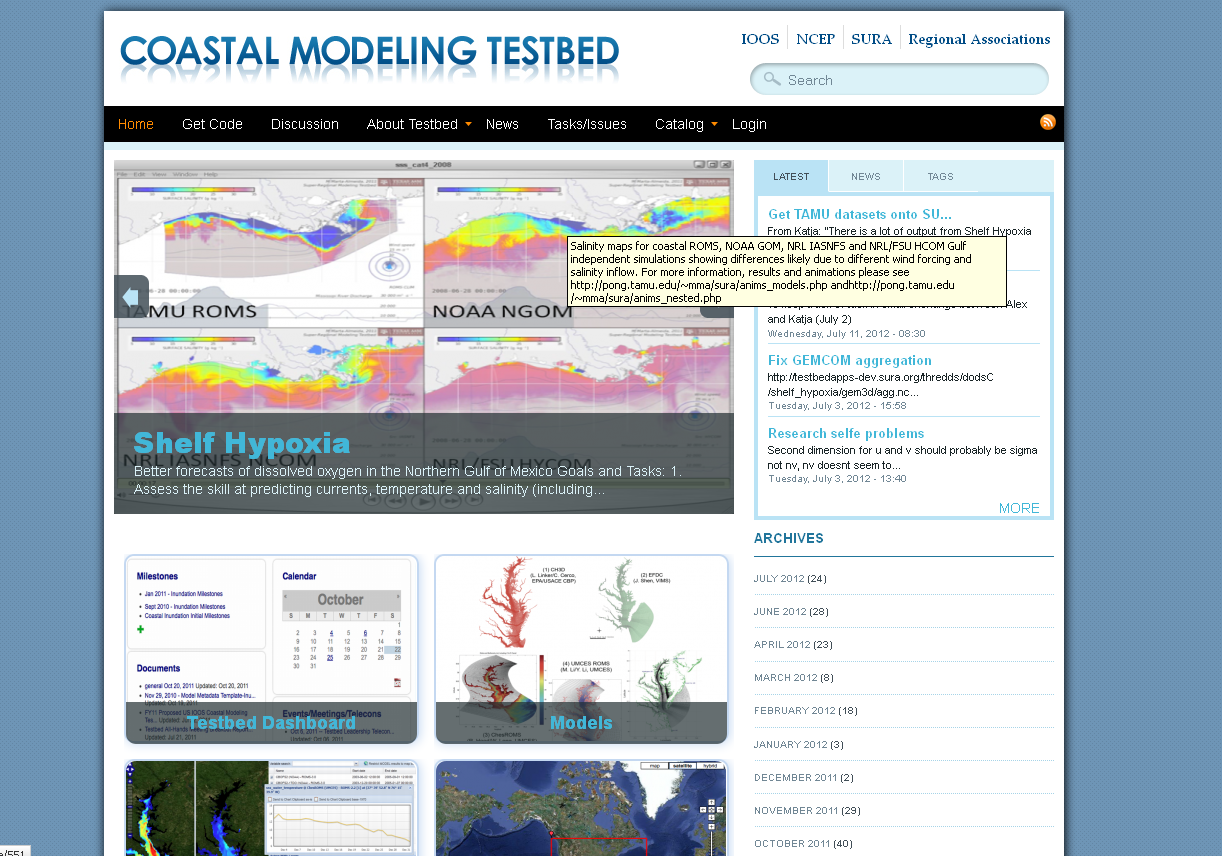
Task: Open the RSS feed icon
Action: [x=1048, y=122]
